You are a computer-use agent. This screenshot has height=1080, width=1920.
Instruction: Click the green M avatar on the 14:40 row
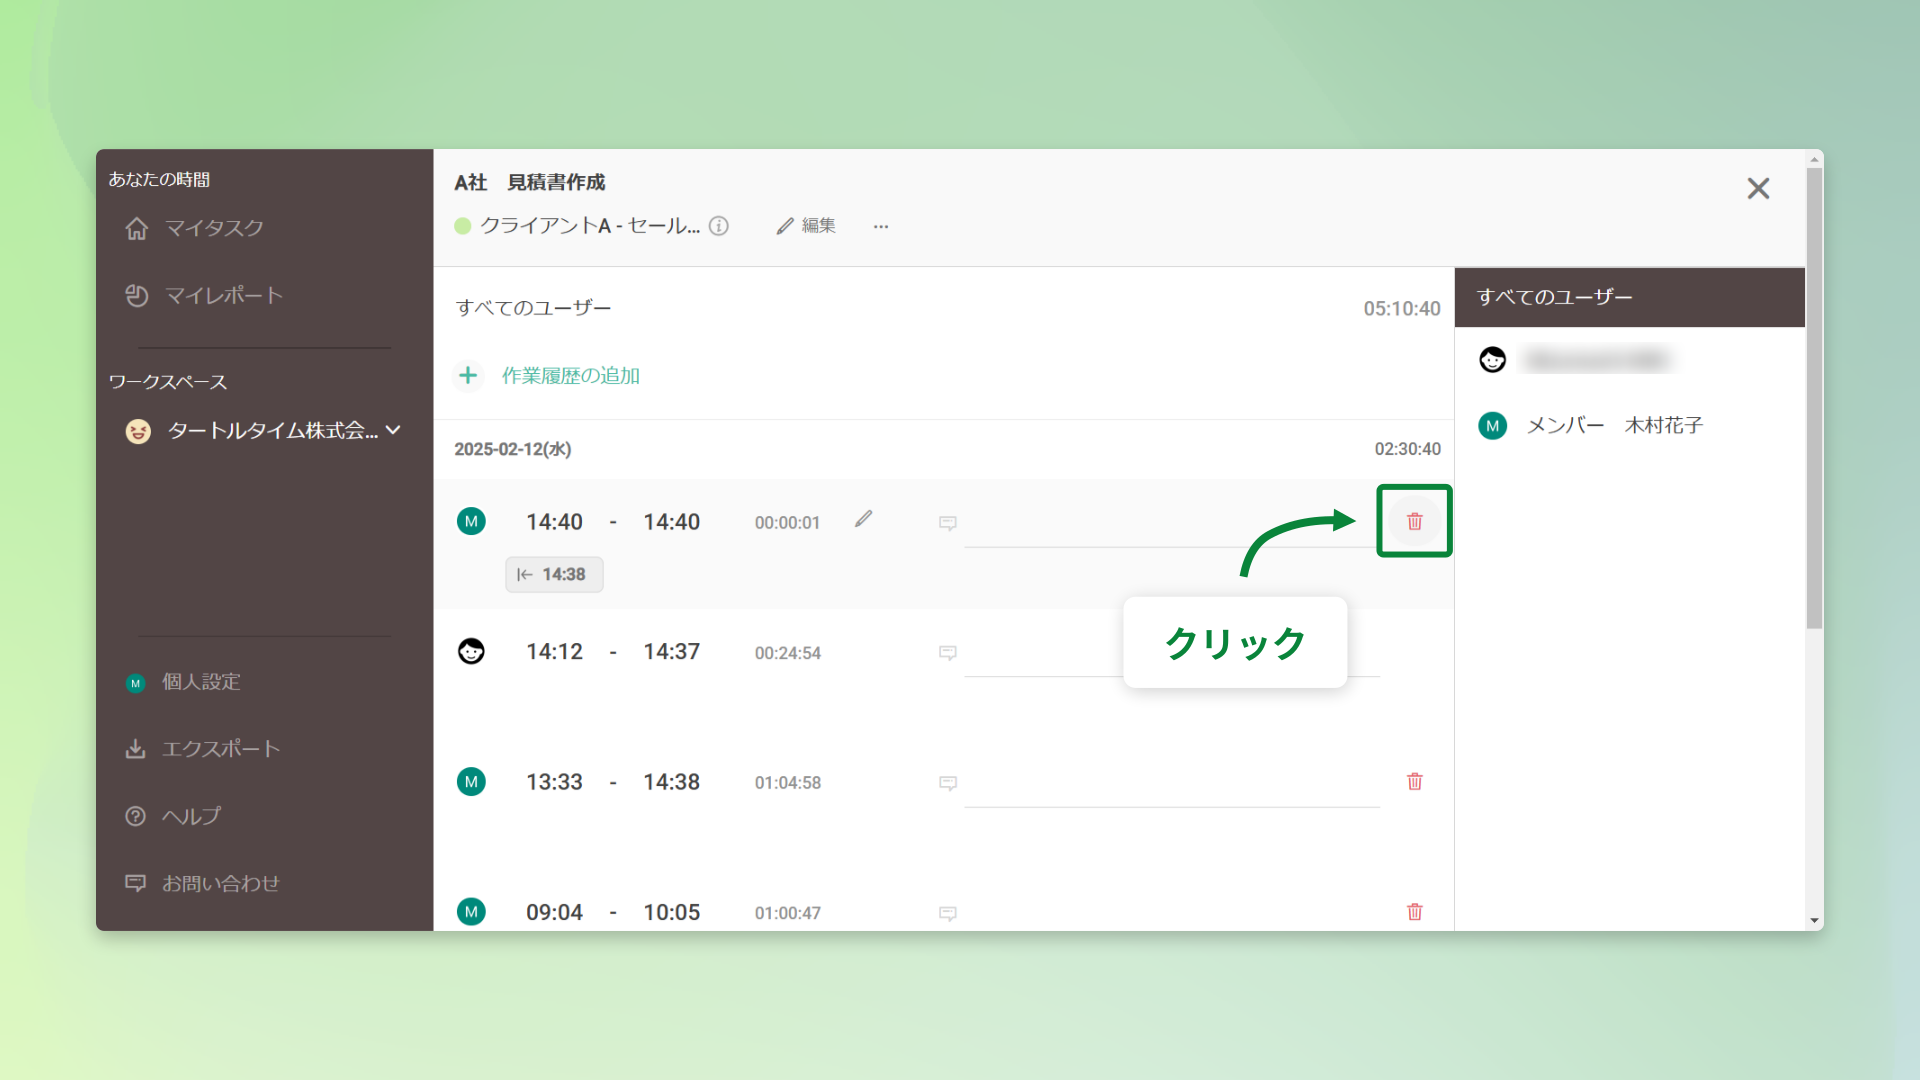[471, 521]
